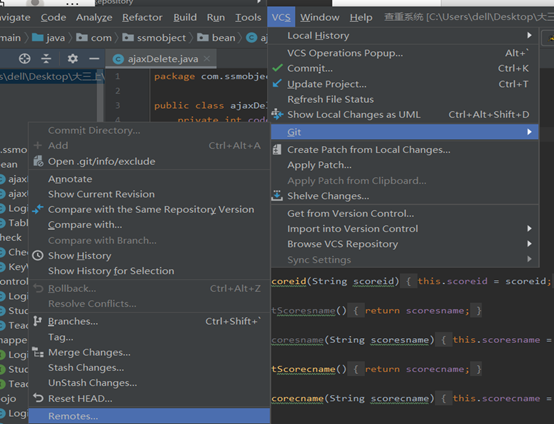This screenshot has width=554, height=424.
Task: Open the Build menu
Action: [x=185, y=17]
